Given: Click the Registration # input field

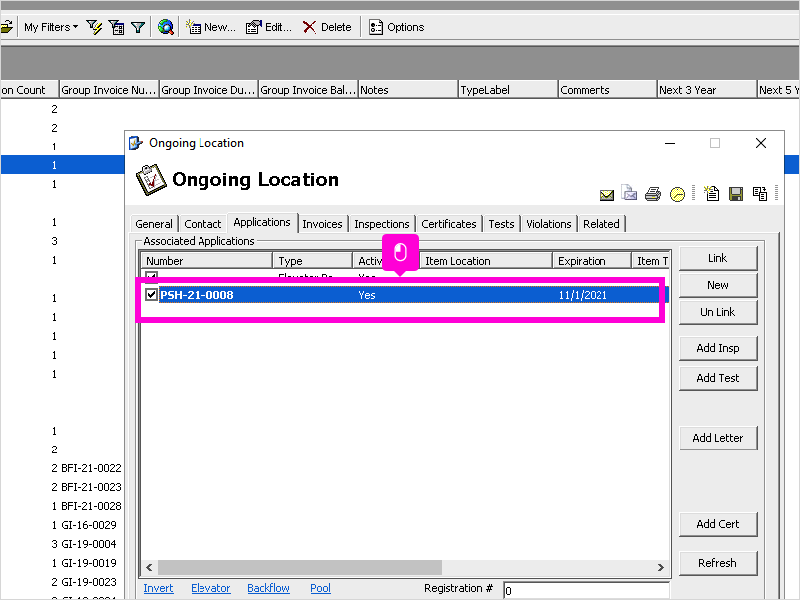Looking at the screenshot, I should 586,590.
